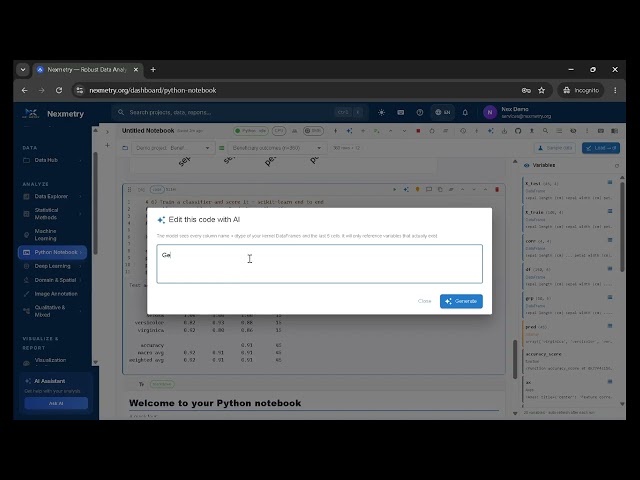Click the cell's lightbulb explain icon
Image resolution: width=640 pixels, height=480 pixels.
coord(417,189)
